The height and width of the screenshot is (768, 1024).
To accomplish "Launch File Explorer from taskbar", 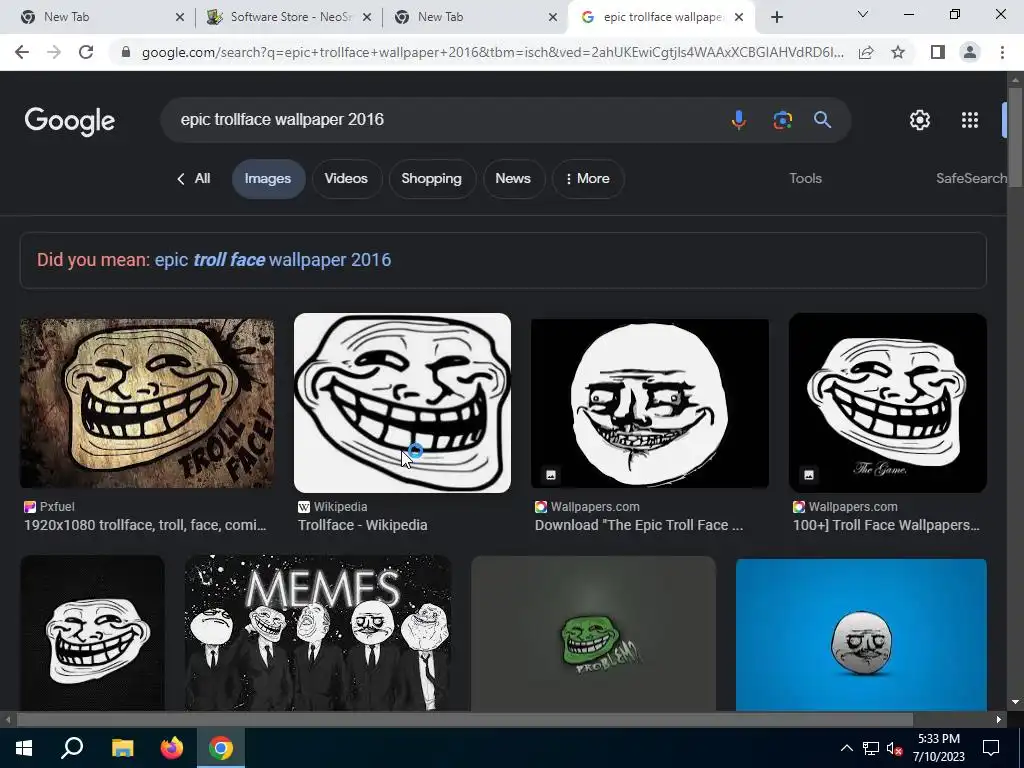I will tap(122, 748).
